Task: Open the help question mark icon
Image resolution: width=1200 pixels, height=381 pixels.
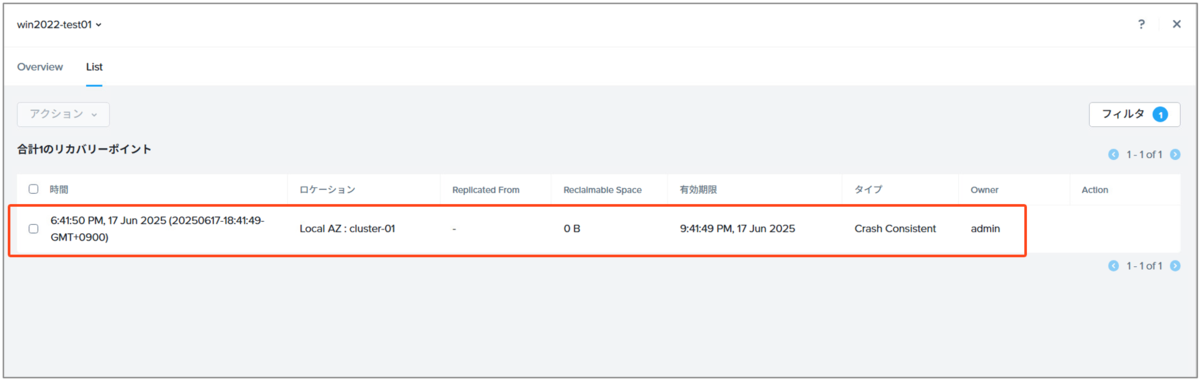Action: (1141, 24)
